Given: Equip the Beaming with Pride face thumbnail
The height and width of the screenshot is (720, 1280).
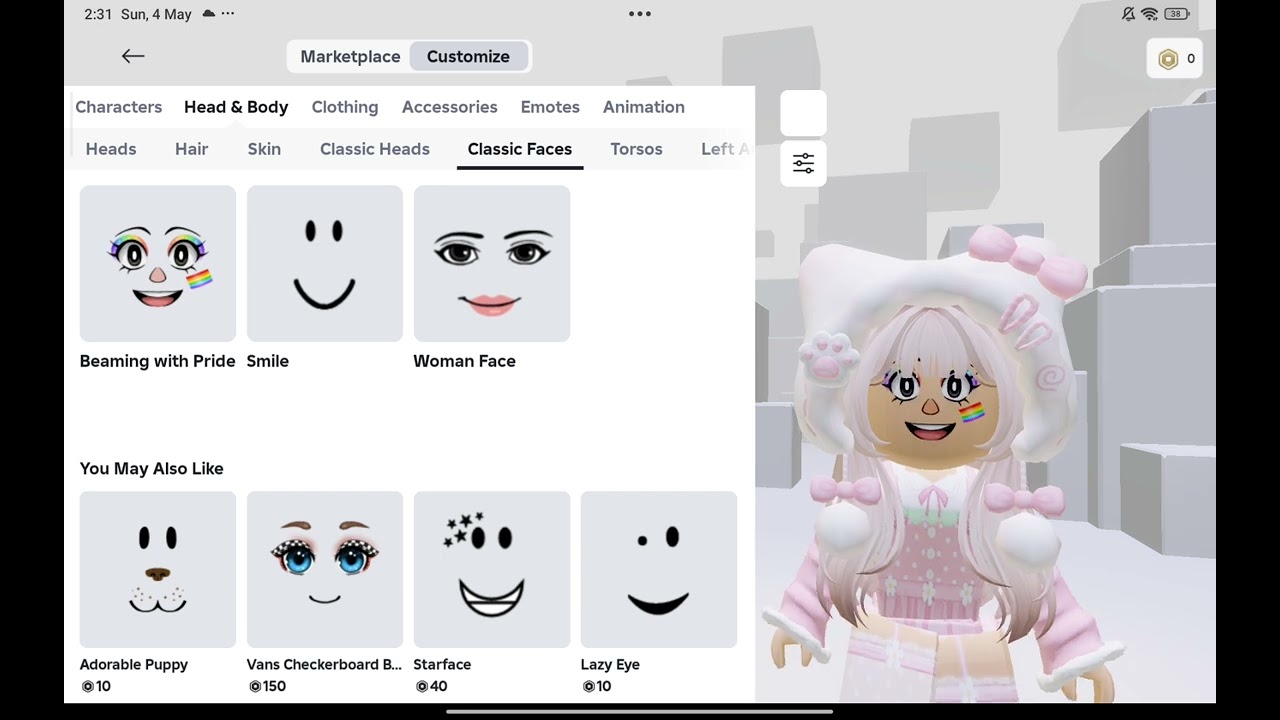Looking at the screenshot, I should coord(158,264).
